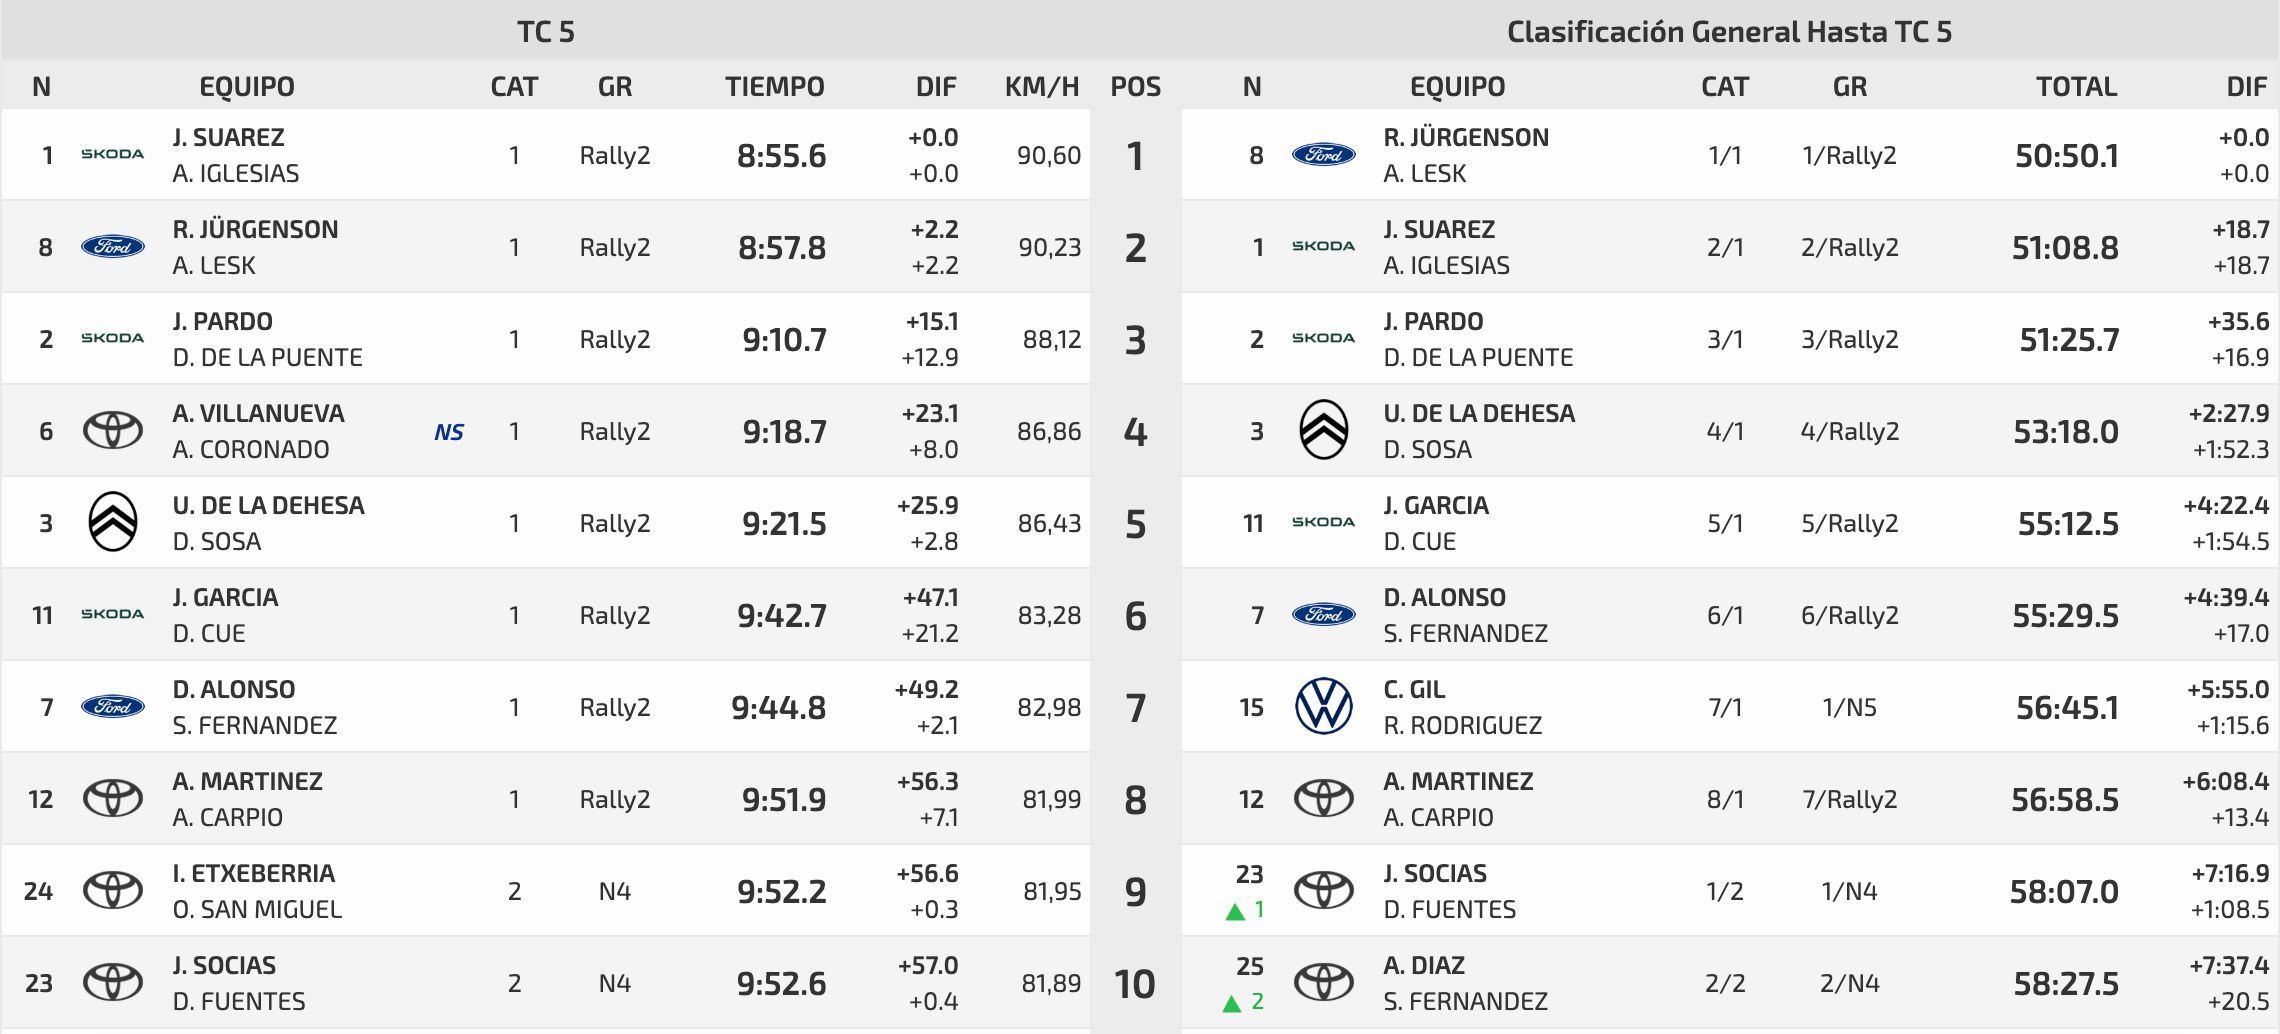Click the NS marker on A. Villanueva's row

pyautogui.click(x=449, y=432)
